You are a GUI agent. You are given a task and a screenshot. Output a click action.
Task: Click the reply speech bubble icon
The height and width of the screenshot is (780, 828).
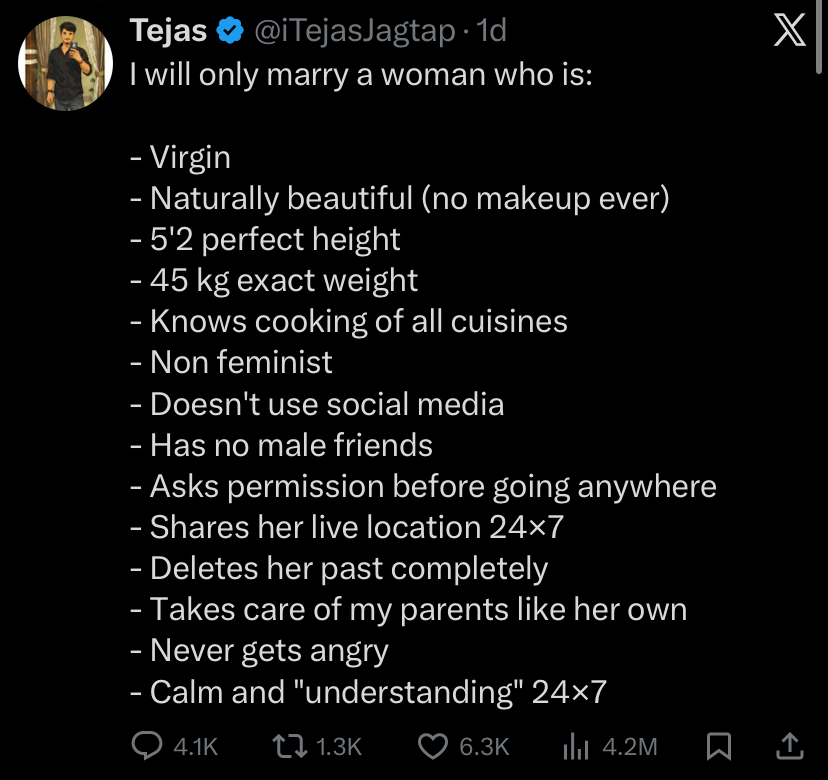(x=146, y=745)
